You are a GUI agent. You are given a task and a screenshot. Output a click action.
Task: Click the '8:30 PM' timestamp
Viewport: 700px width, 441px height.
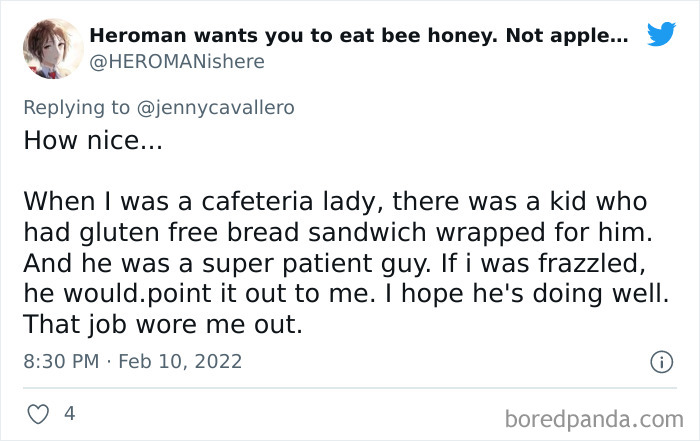(x=62, y=361)
